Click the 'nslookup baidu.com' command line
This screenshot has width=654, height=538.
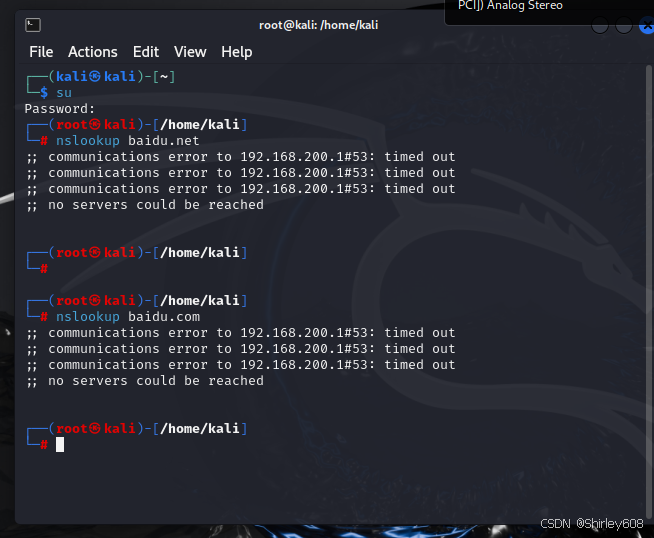[x=128, y=317]
